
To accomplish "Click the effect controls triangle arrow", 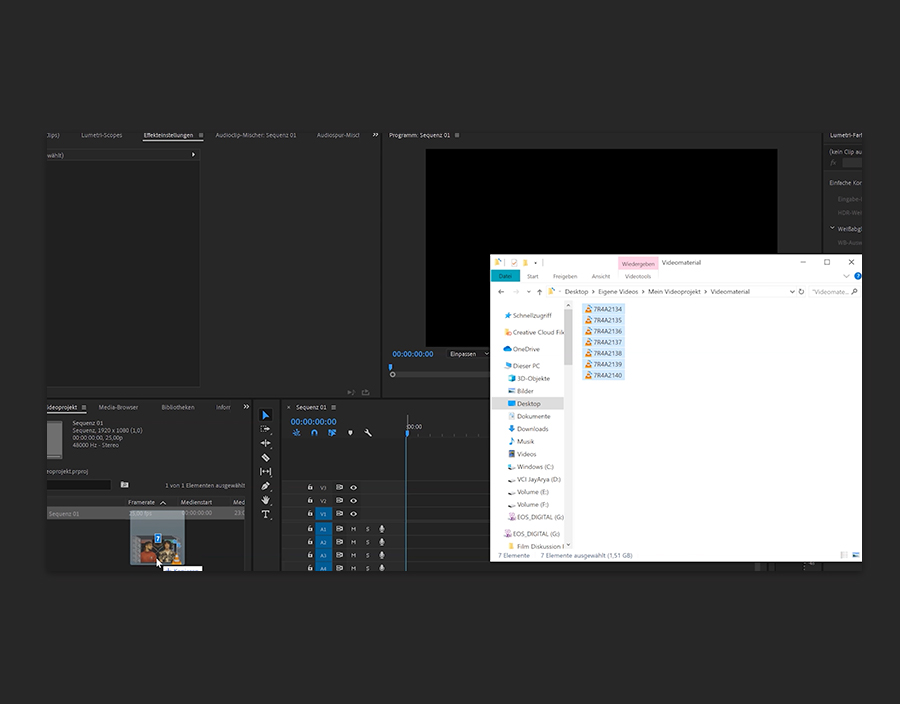I will (193, 154).
